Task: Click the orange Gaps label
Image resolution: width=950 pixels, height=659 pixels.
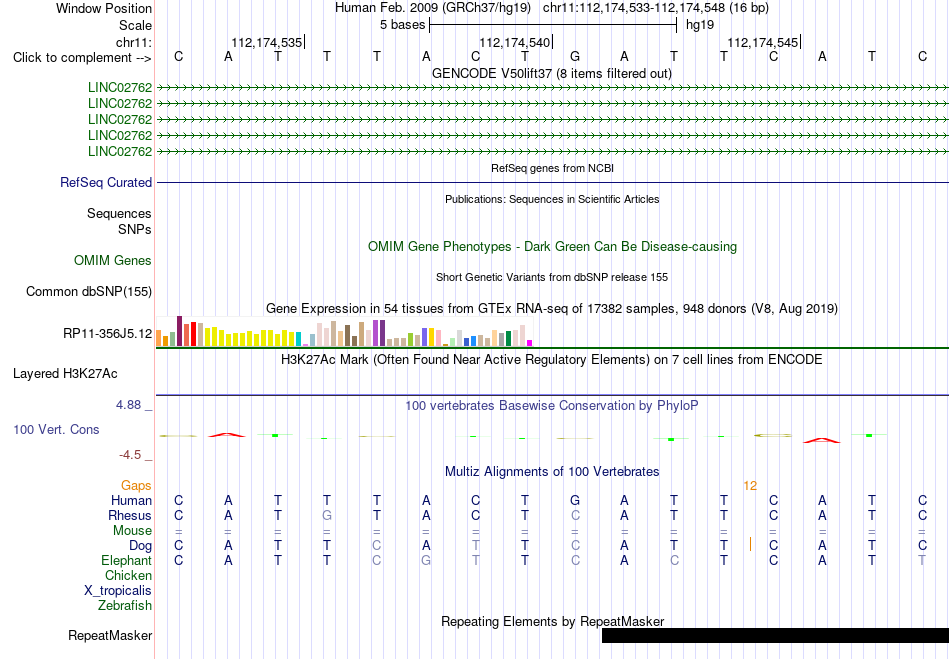Action: click(x=136, y=485)
